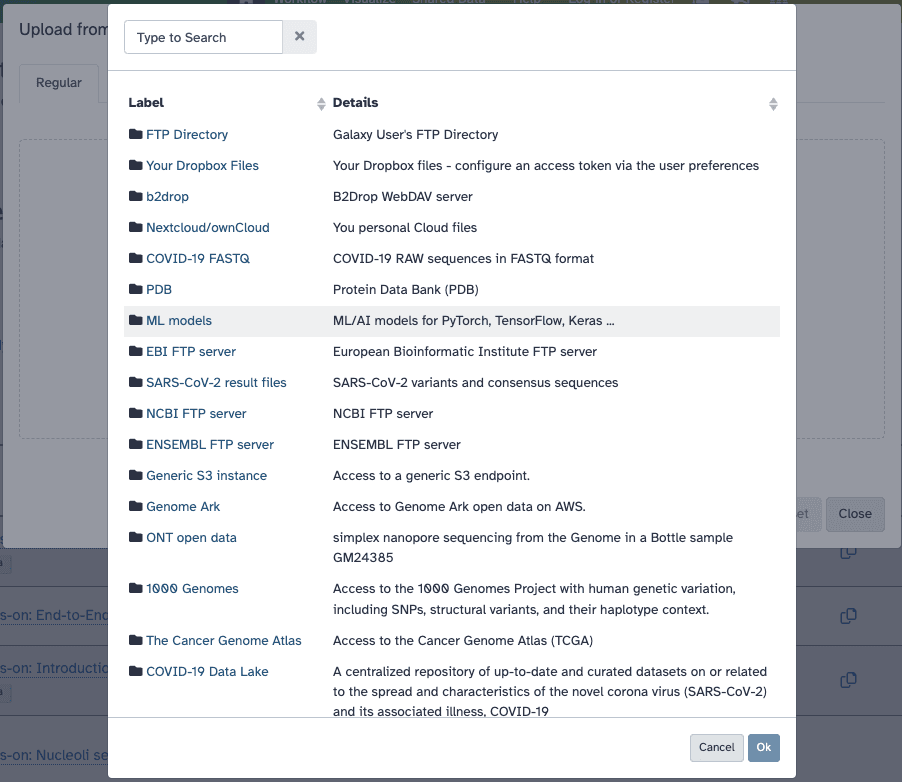Close the upload dialog behind

855,513
